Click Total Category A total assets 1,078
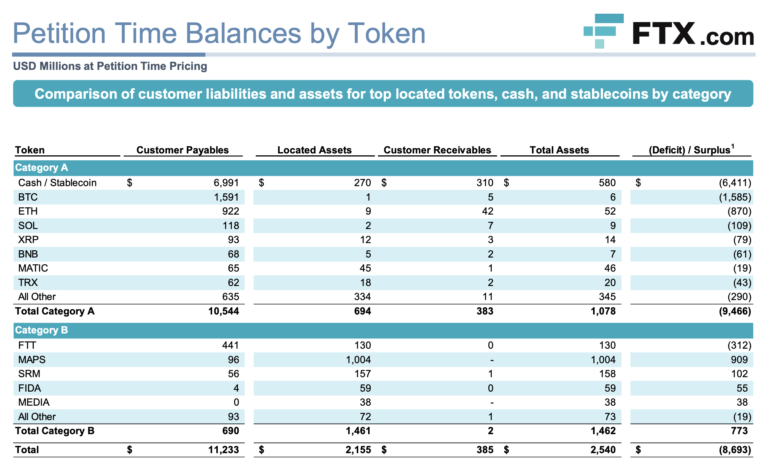768x471 pixels. click(x=603, y=311)
